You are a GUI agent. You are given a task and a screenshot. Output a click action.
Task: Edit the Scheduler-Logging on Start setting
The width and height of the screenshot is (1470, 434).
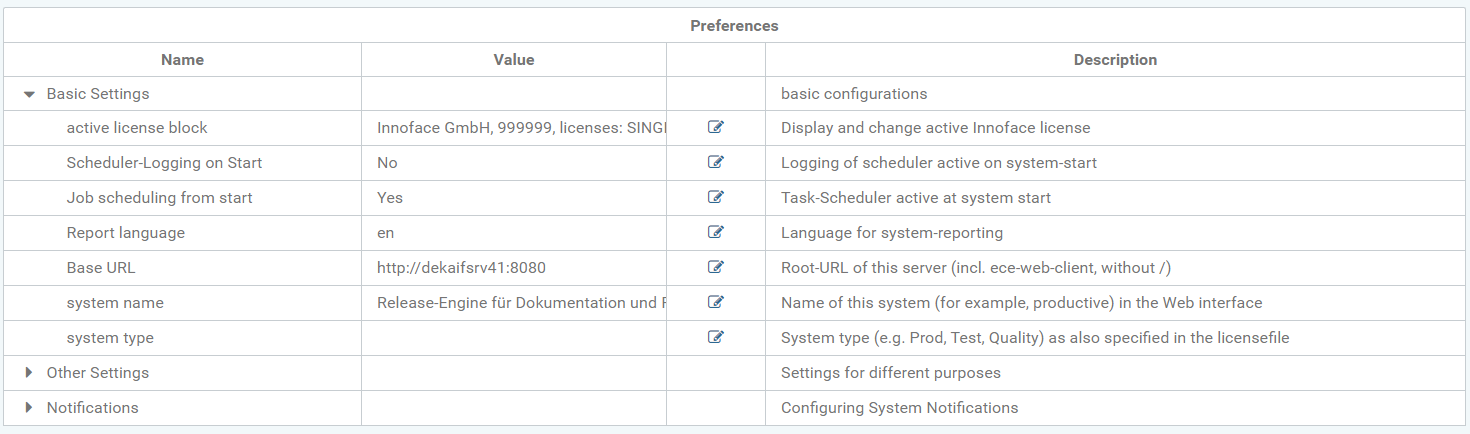tap(715, 162)
